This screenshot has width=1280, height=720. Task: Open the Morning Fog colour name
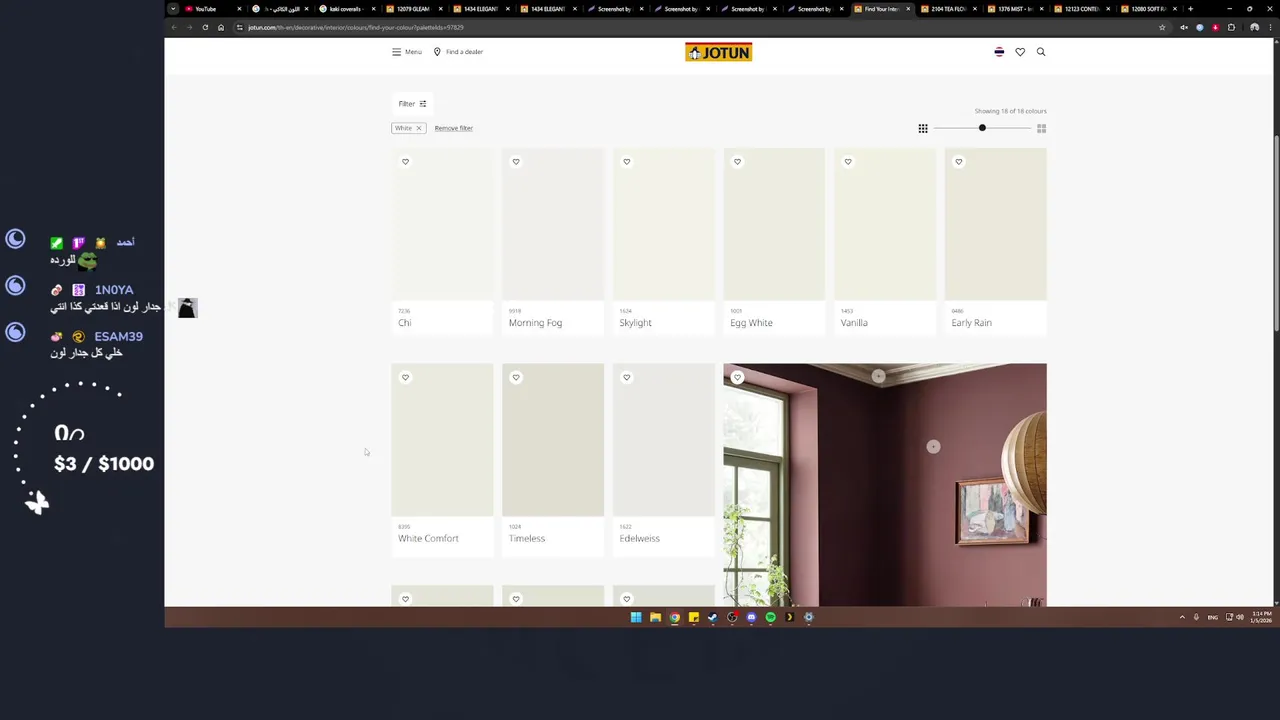(535, 323)
